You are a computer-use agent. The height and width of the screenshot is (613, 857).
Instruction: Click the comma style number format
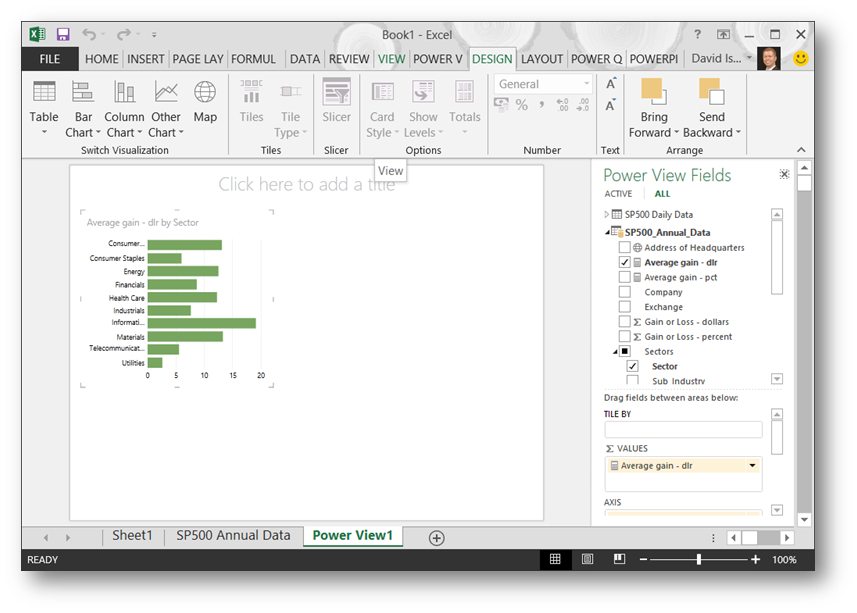point(542,105)
